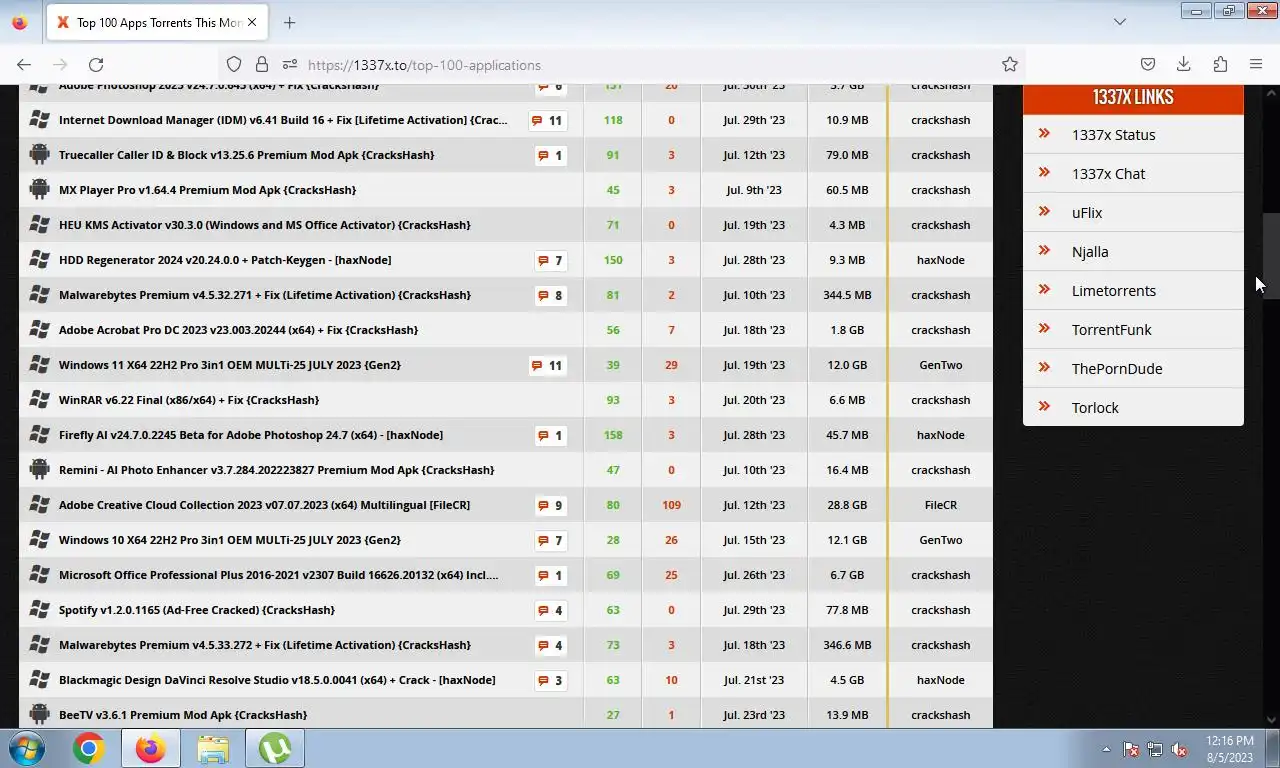Click the Android icon beside Truecaller row
The width and height of the screenshot is (1280, 768).
pyautogui.click(x=39, y=154)
